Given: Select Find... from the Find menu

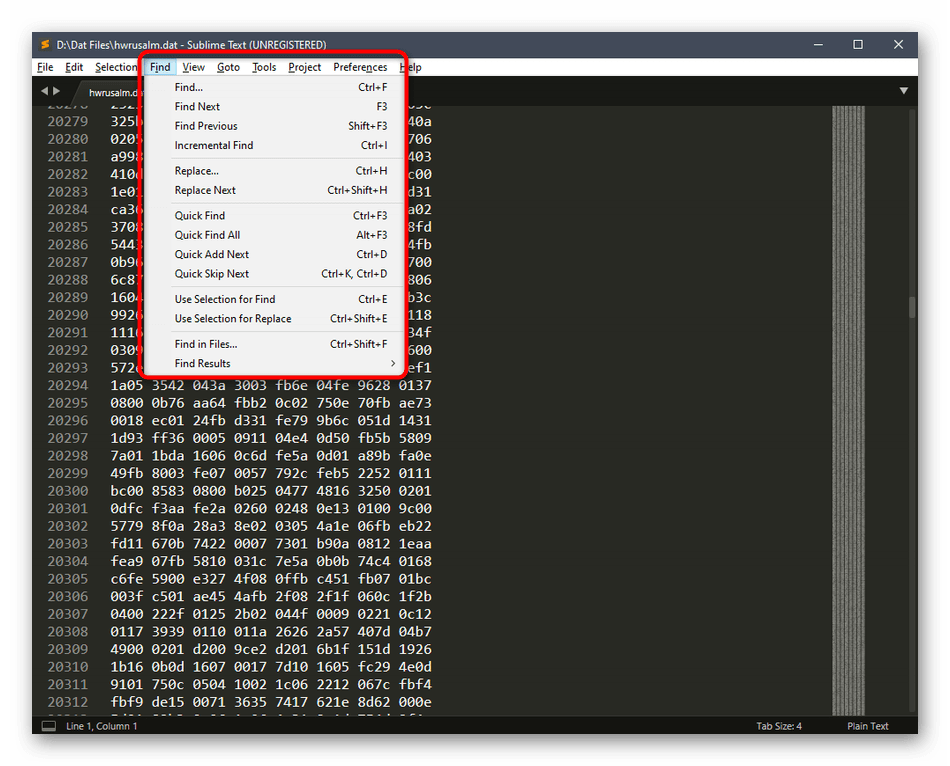Looking at the screenshot, I should click(x=189, y=88).
